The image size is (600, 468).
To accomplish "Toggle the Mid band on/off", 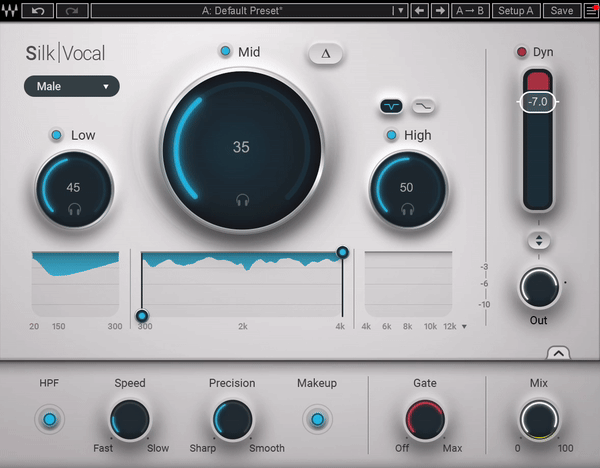I will pyautogui.click(x=225, y=51).
